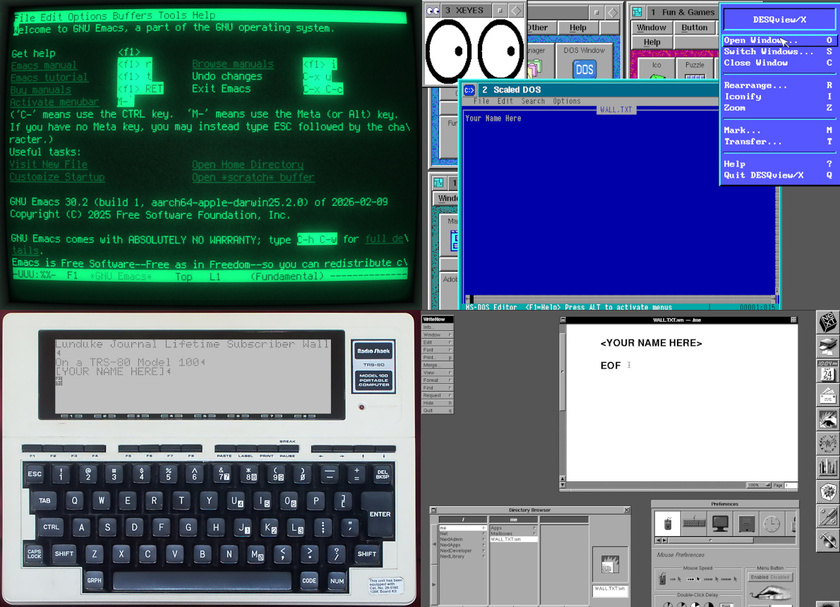Click the WALL.TXT.wn file icon preview

pyautogui.click(x=610, y=566)
